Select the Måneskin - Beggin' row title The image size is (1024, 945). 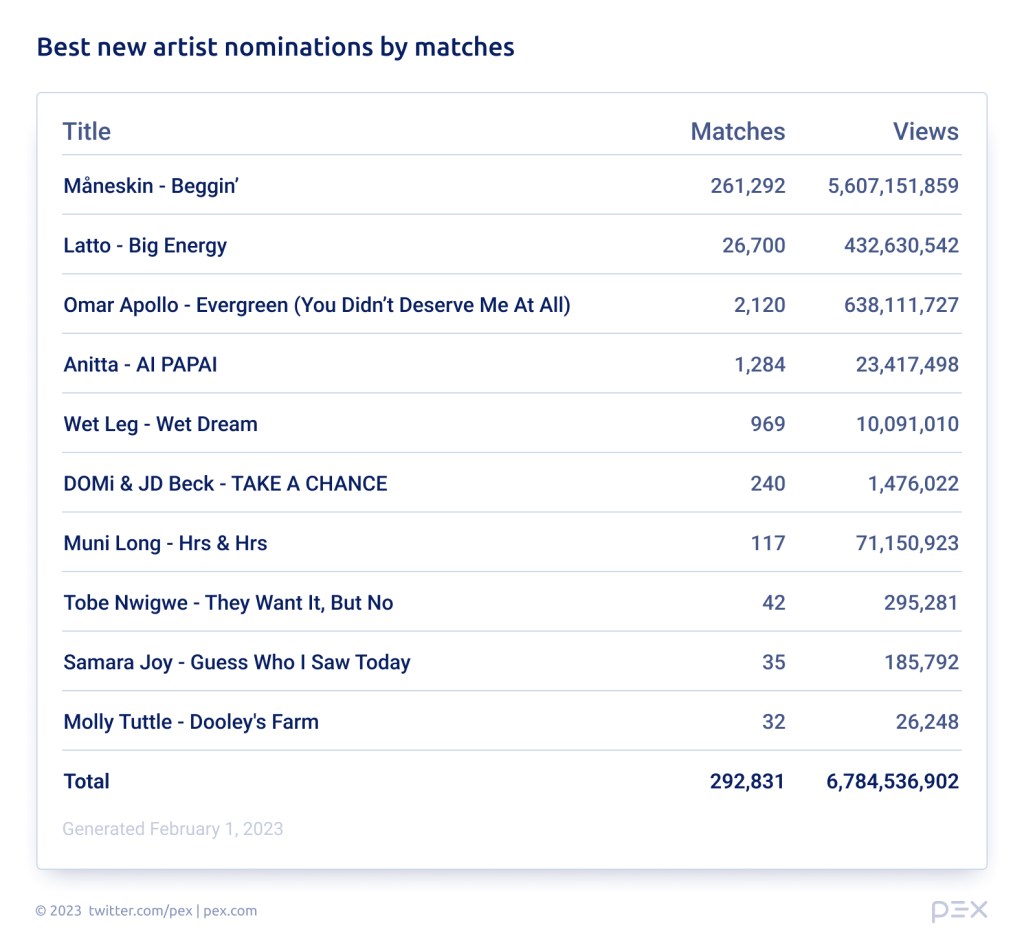point(151,186)
